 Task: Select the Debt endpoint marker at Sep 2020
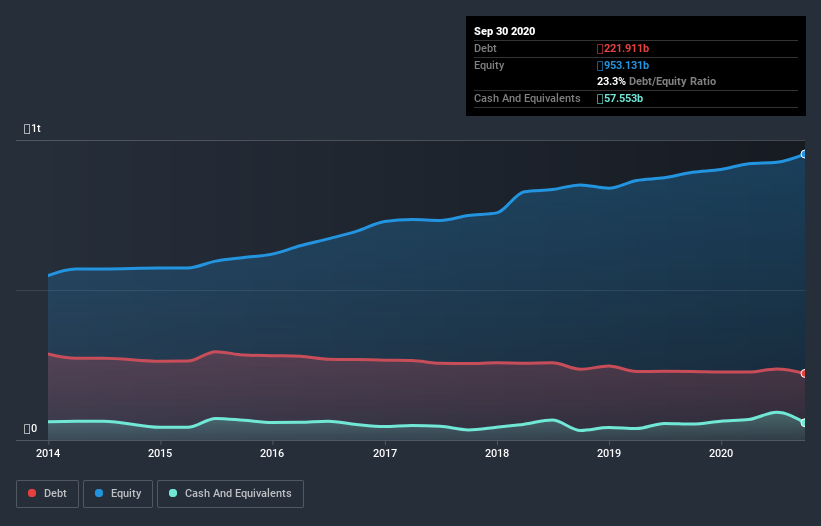804,373
